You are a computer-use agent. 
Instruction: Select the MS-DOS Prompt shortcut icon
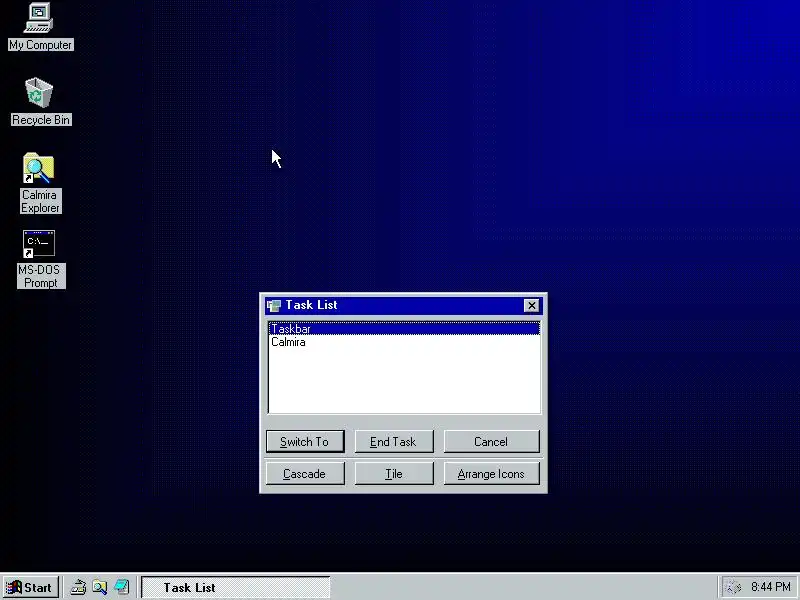(x=40, y=259)
